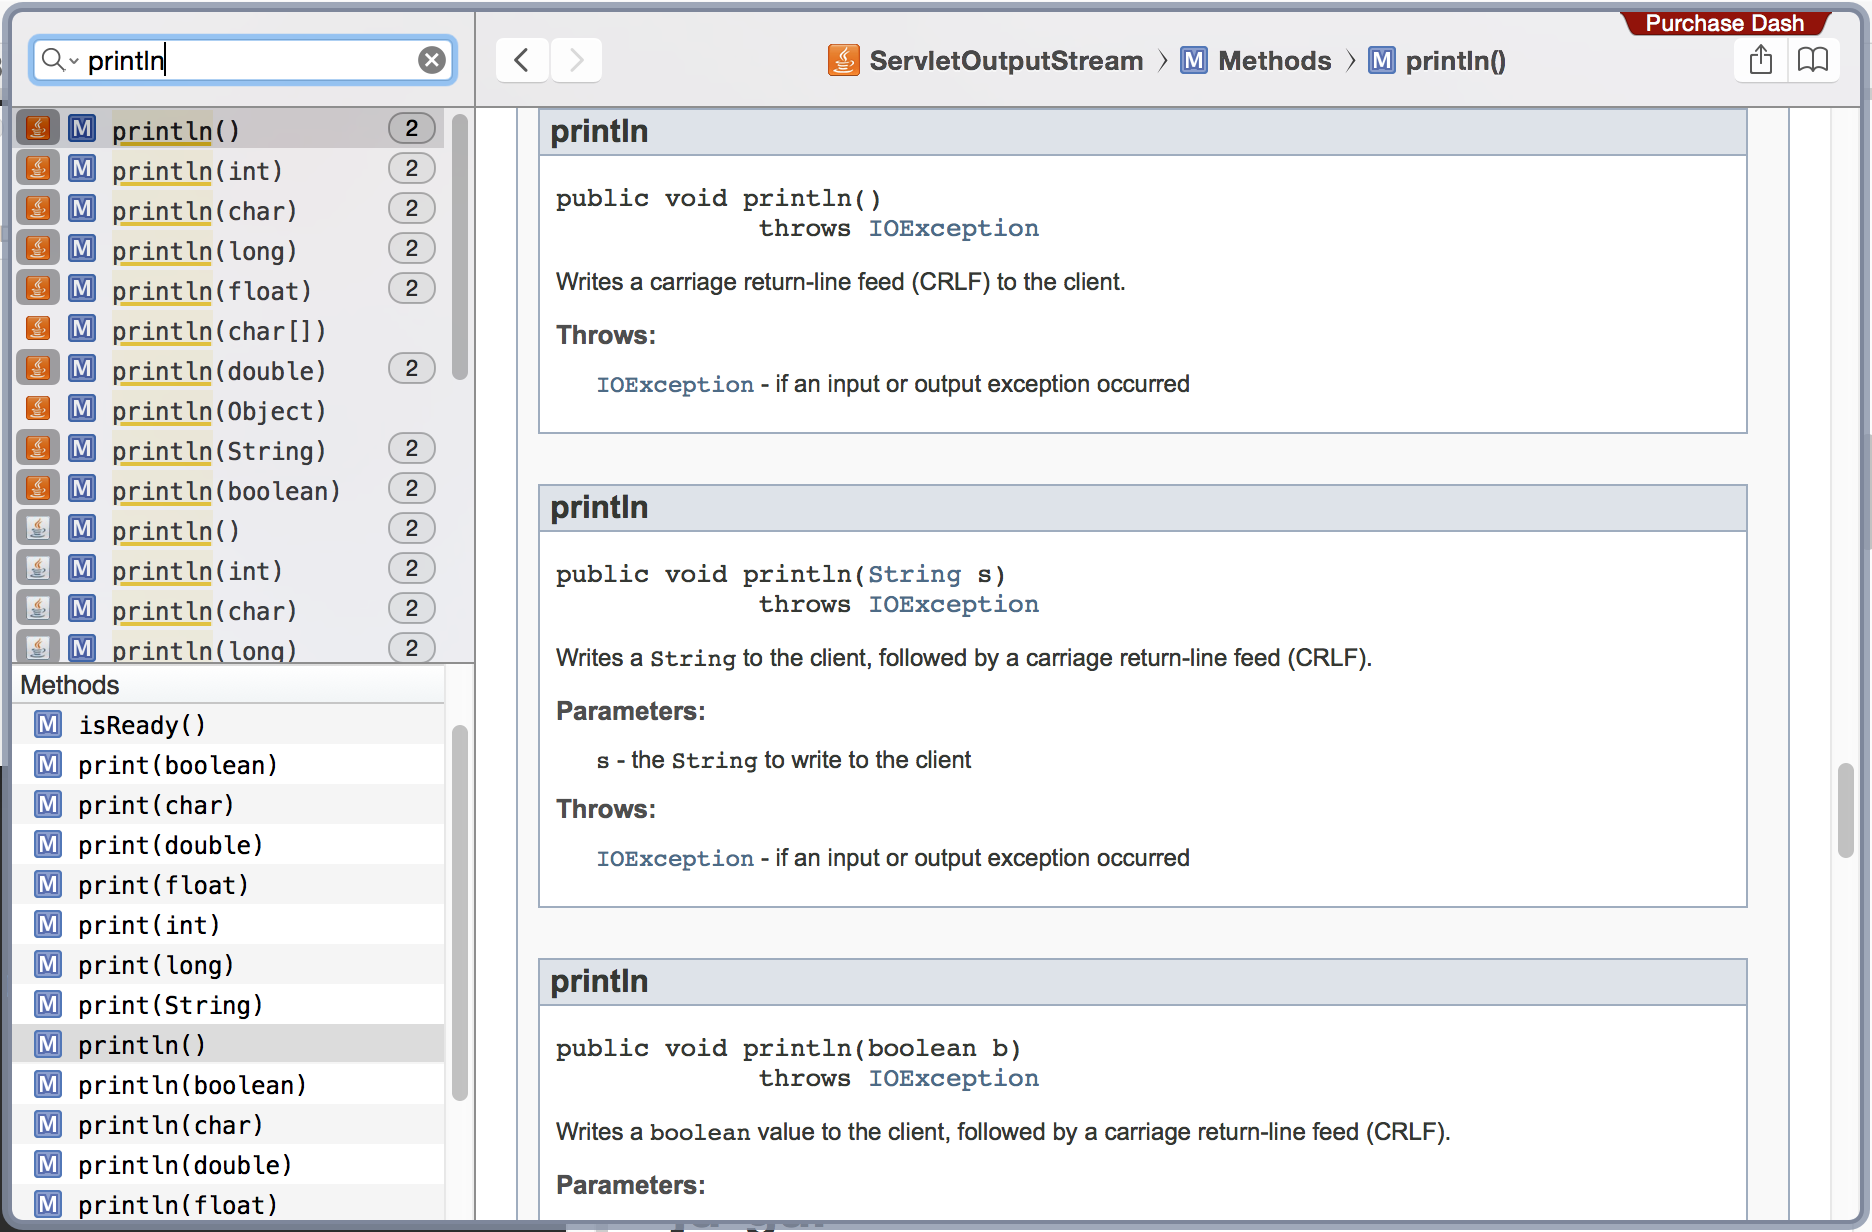Select println(char[]) search result

pos(230,330)
